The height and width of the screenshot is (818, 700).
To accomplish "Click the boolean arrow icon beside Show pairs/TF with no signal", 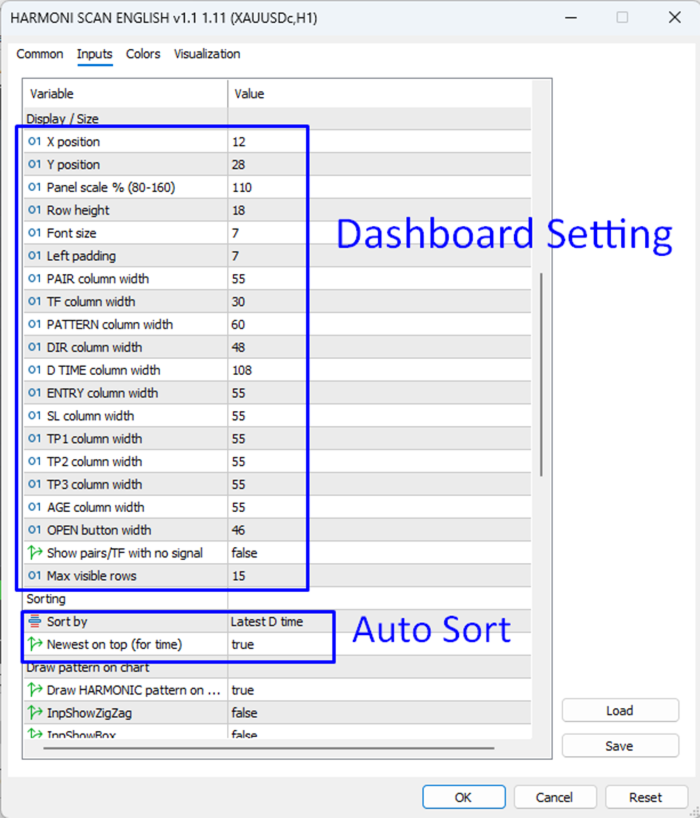I will point(35,552).
